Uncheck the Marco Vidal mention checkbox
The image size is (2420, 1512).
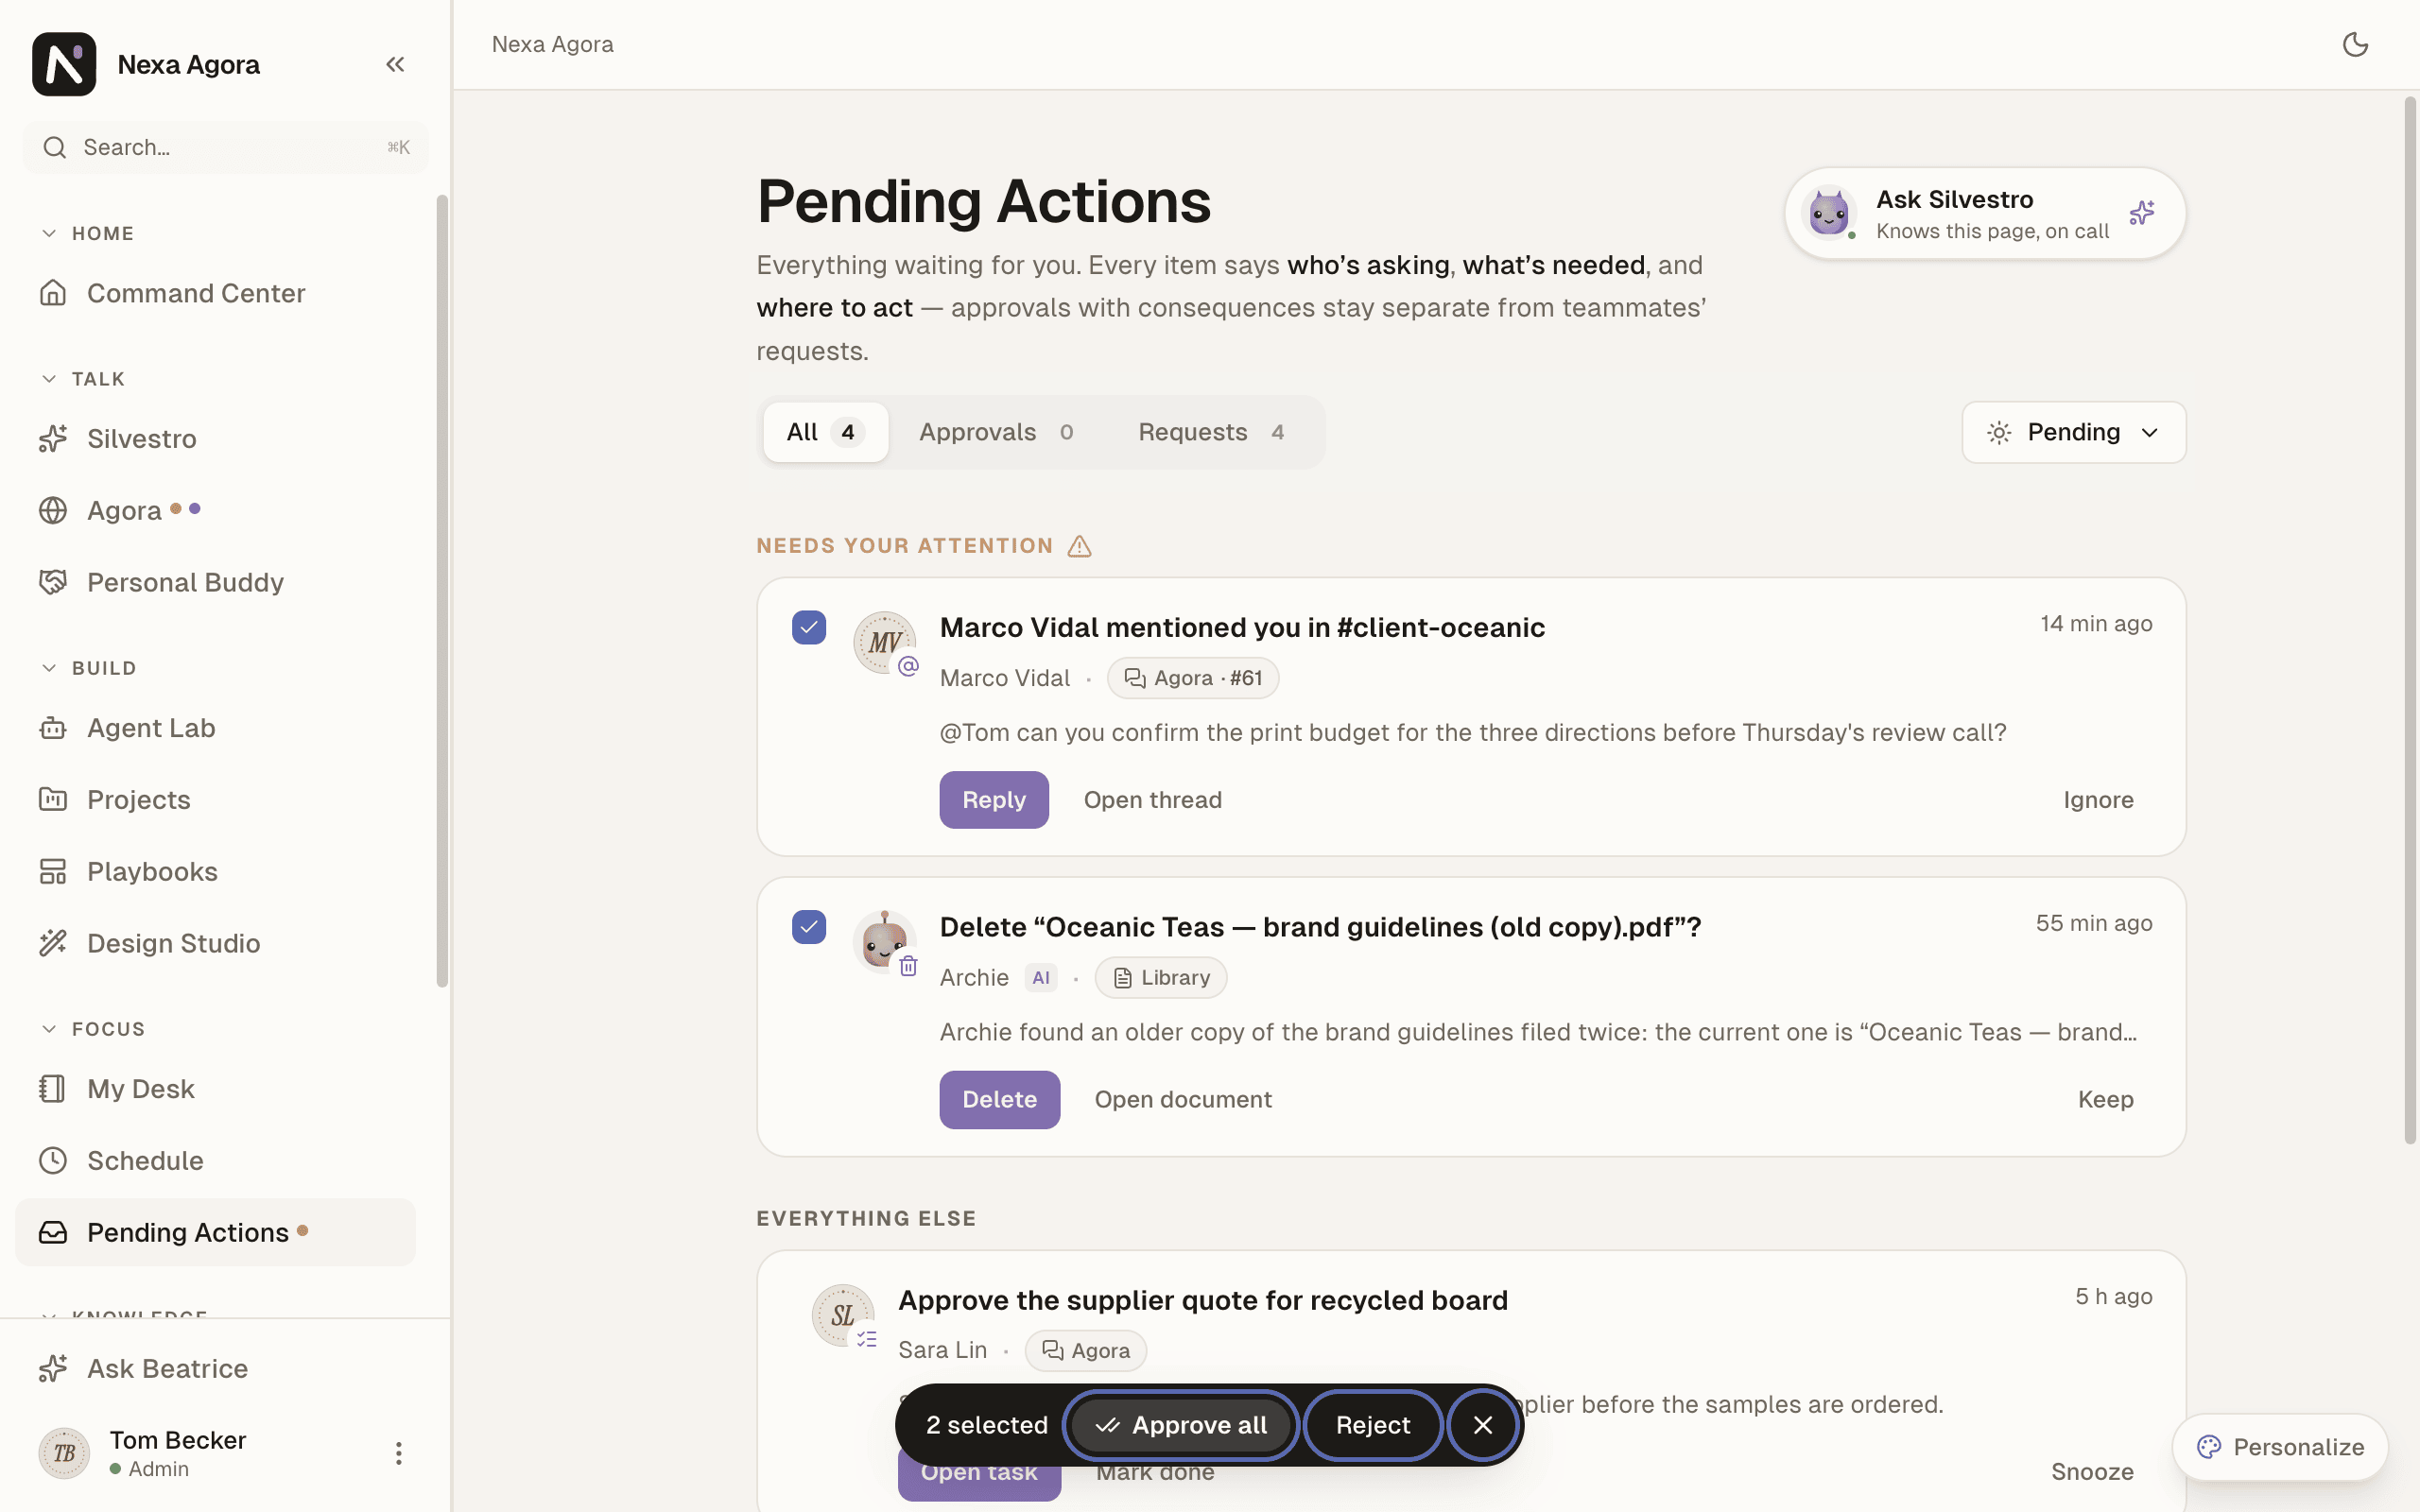pos(808,627)
